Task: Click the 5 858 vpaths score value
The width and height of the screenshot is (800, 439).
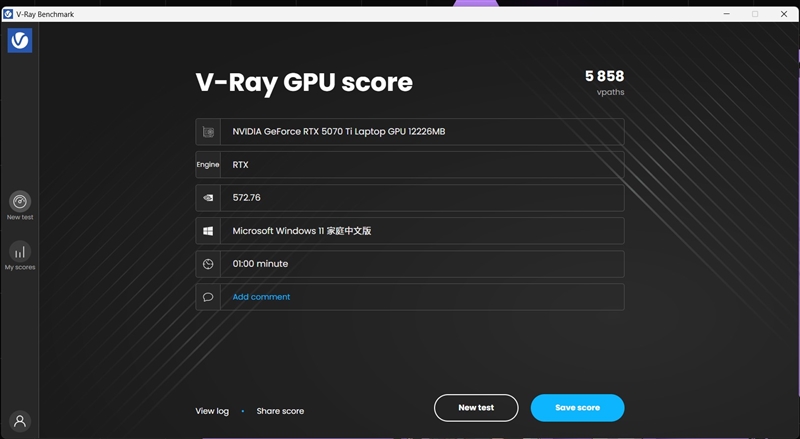Action: tap(605, 77)
